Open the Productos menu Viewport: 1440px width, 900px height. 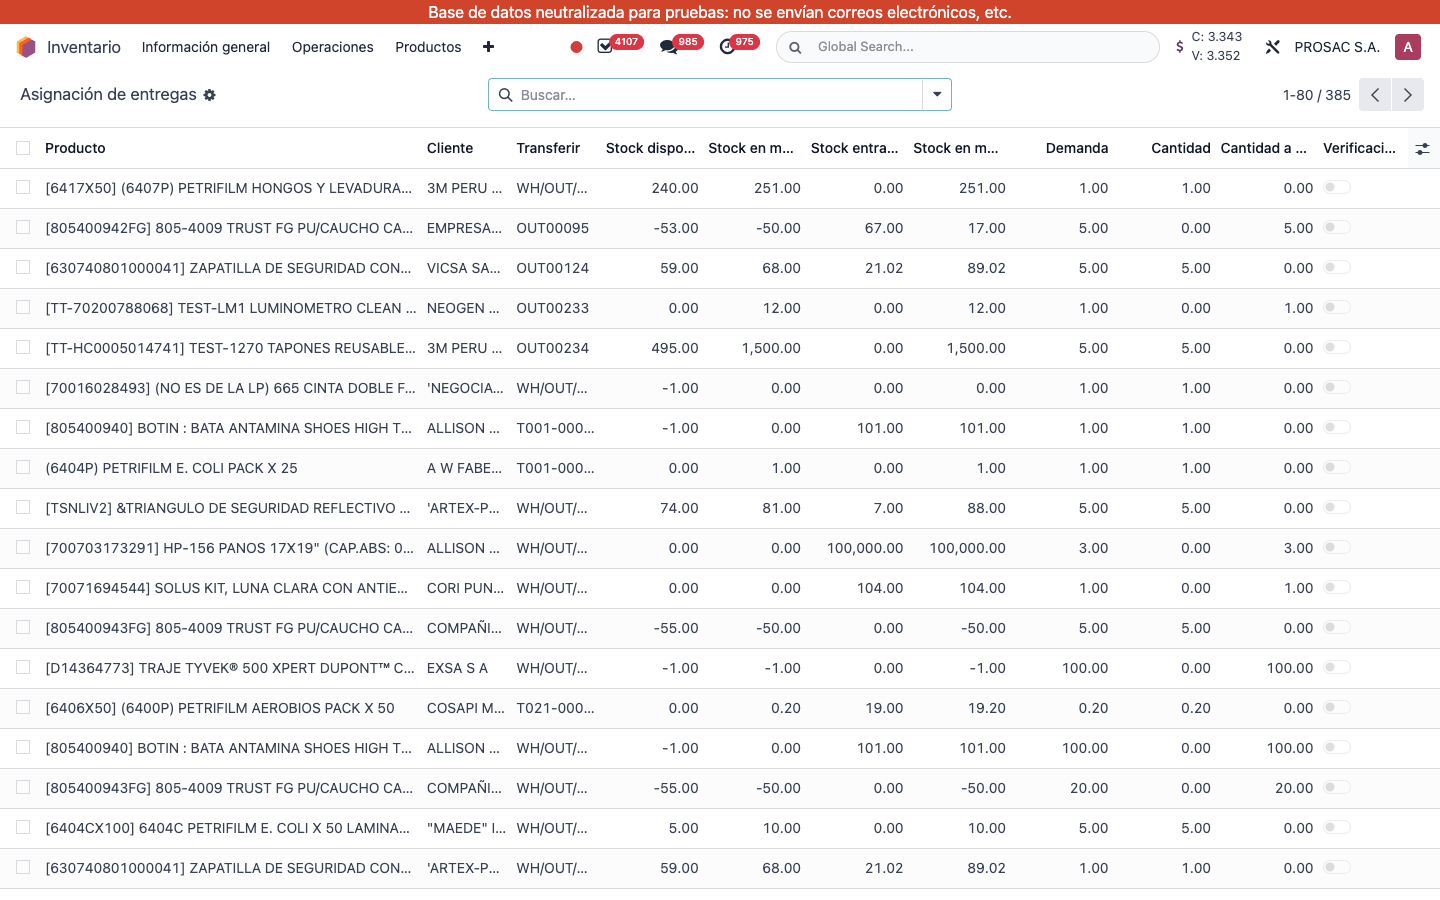tap(428, 47)
